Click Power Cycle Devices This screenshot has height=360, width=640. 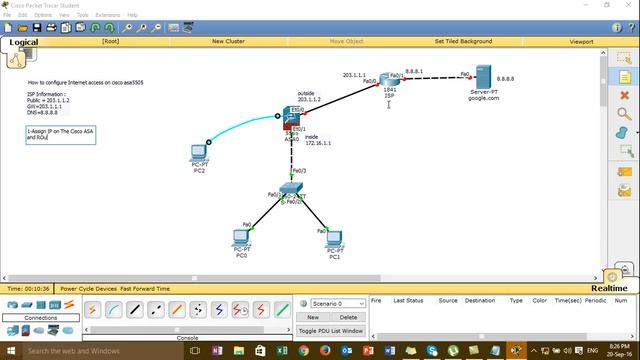click(x=89, y=289)
